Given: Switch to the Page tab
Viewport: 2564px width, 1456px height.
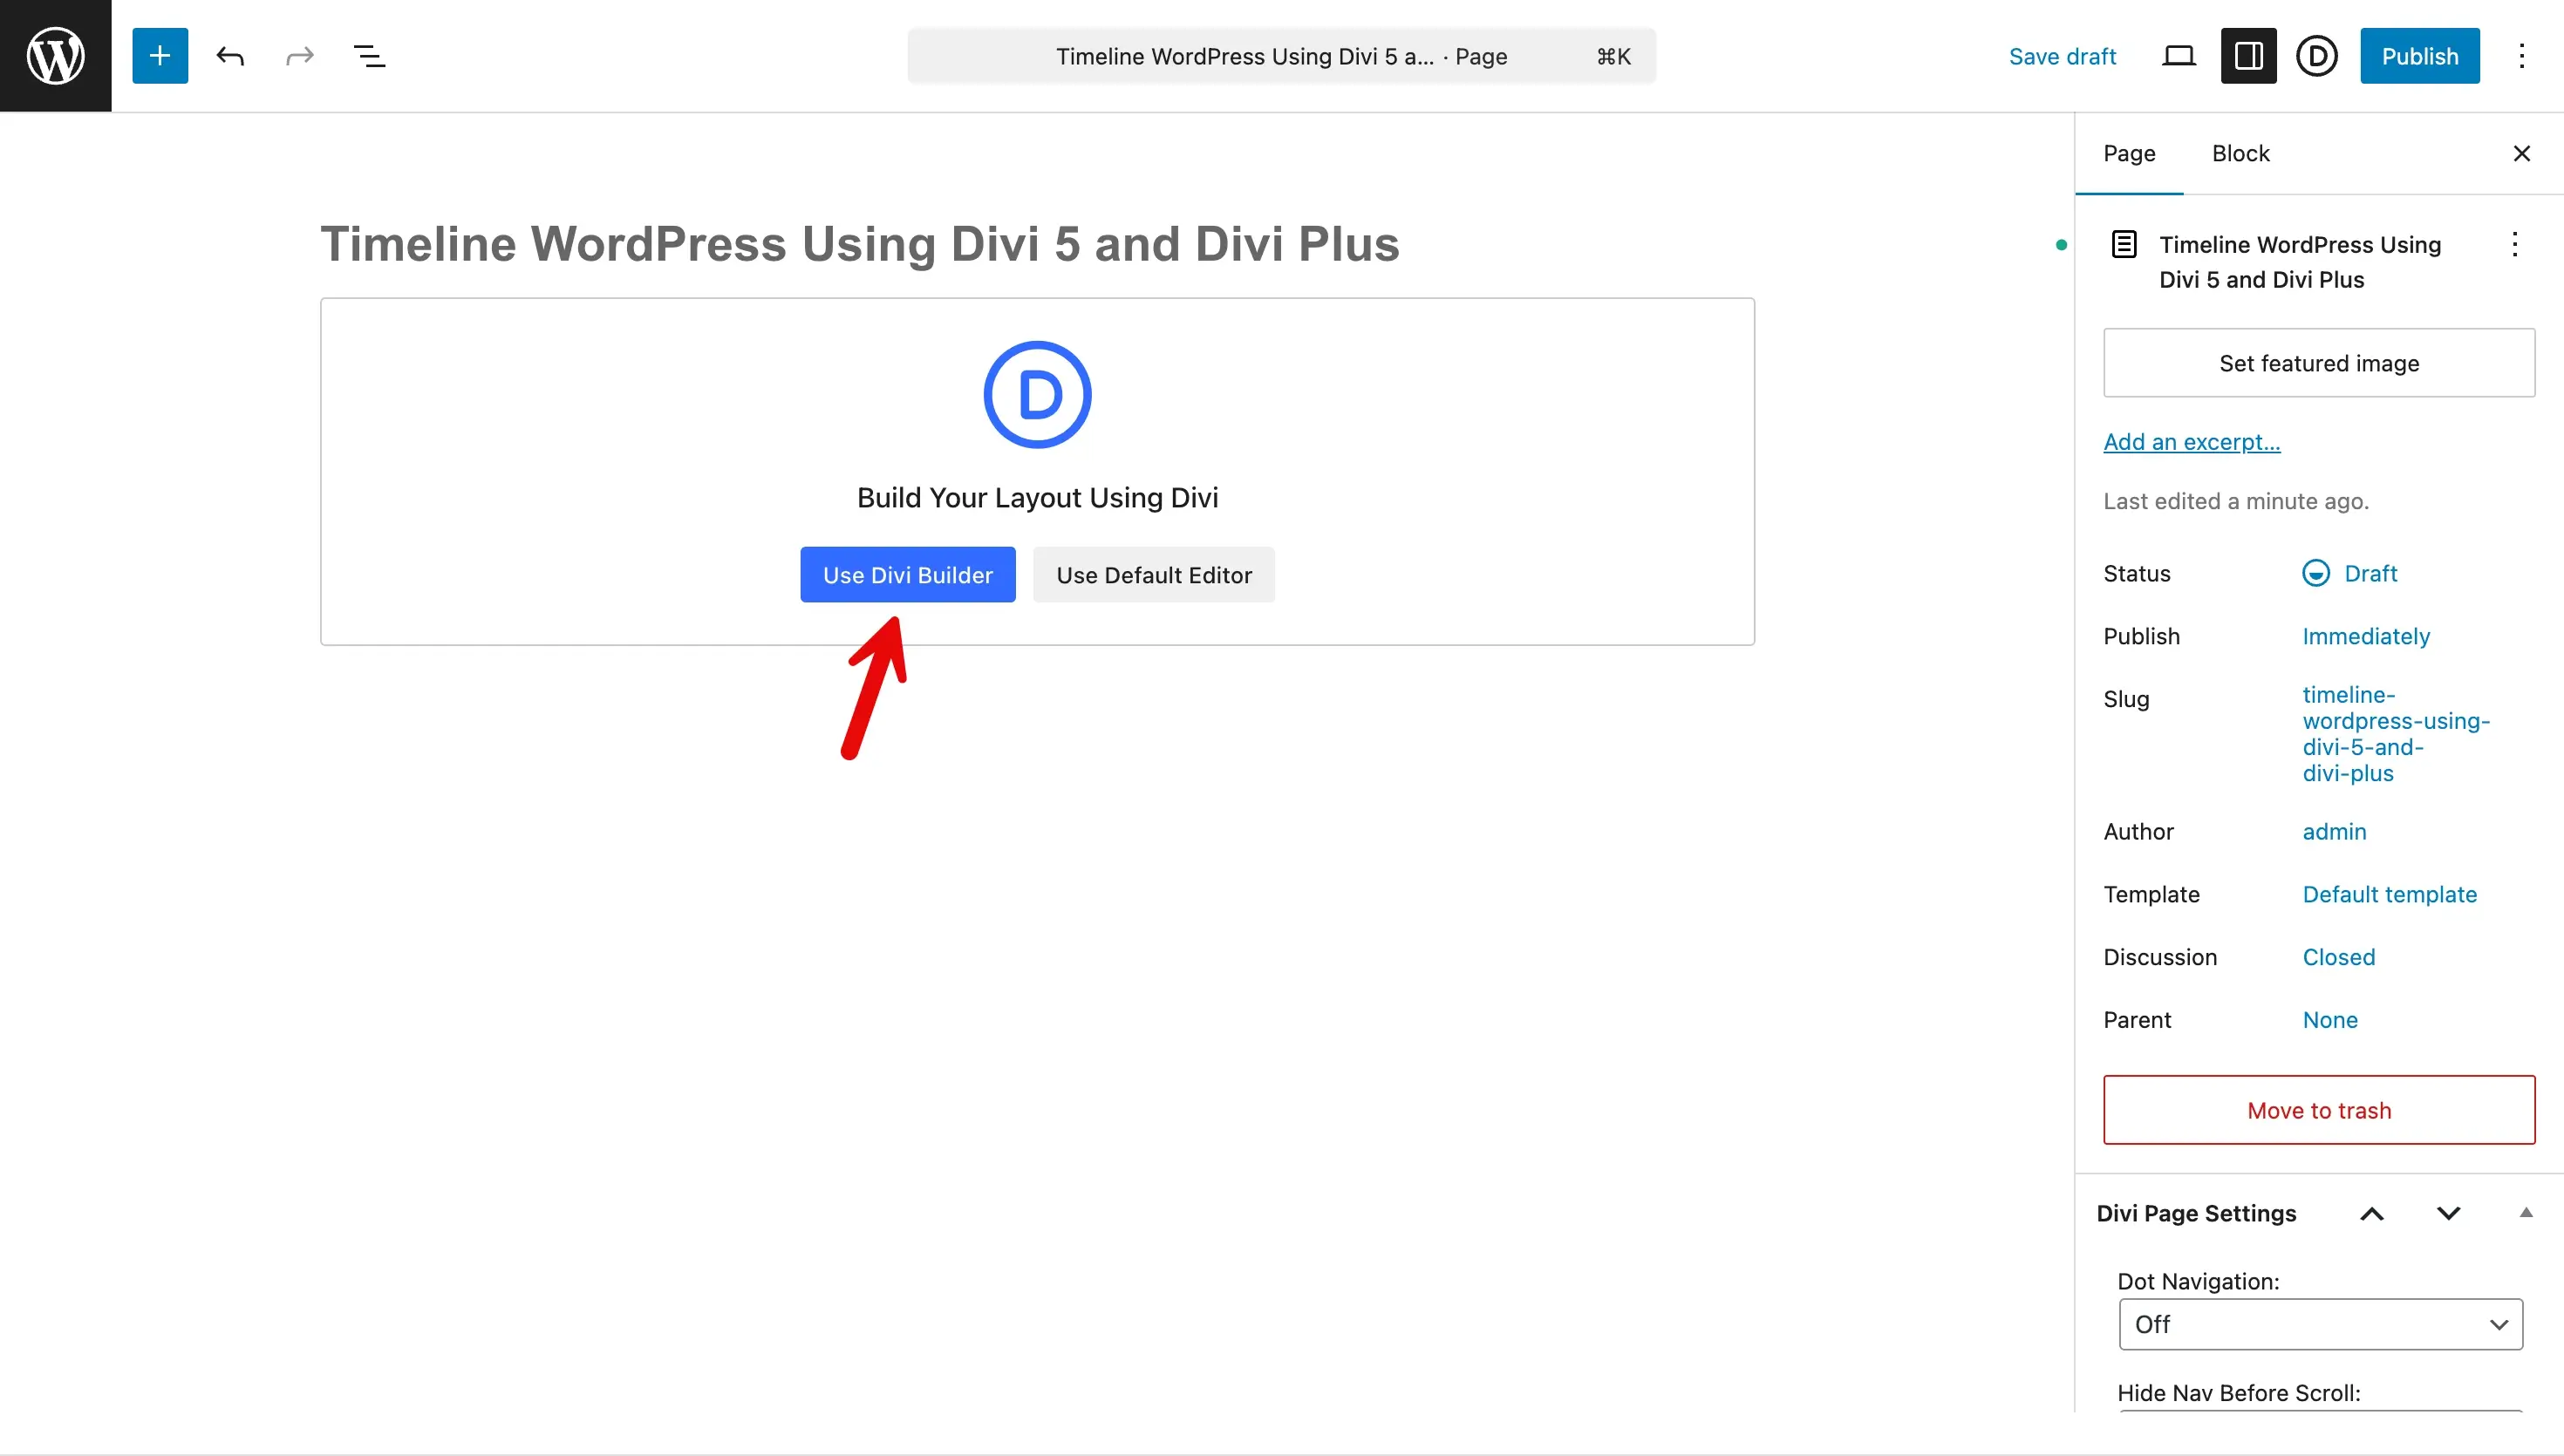Looking at the screenshot, I should (x=2129, y=153).
